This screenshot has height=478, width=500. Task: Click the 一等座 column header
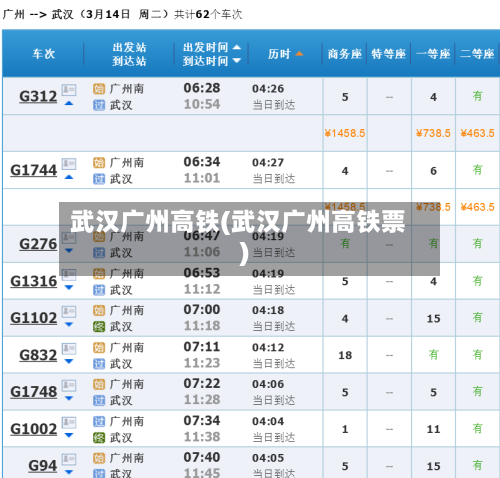click(x=433, y=54)
